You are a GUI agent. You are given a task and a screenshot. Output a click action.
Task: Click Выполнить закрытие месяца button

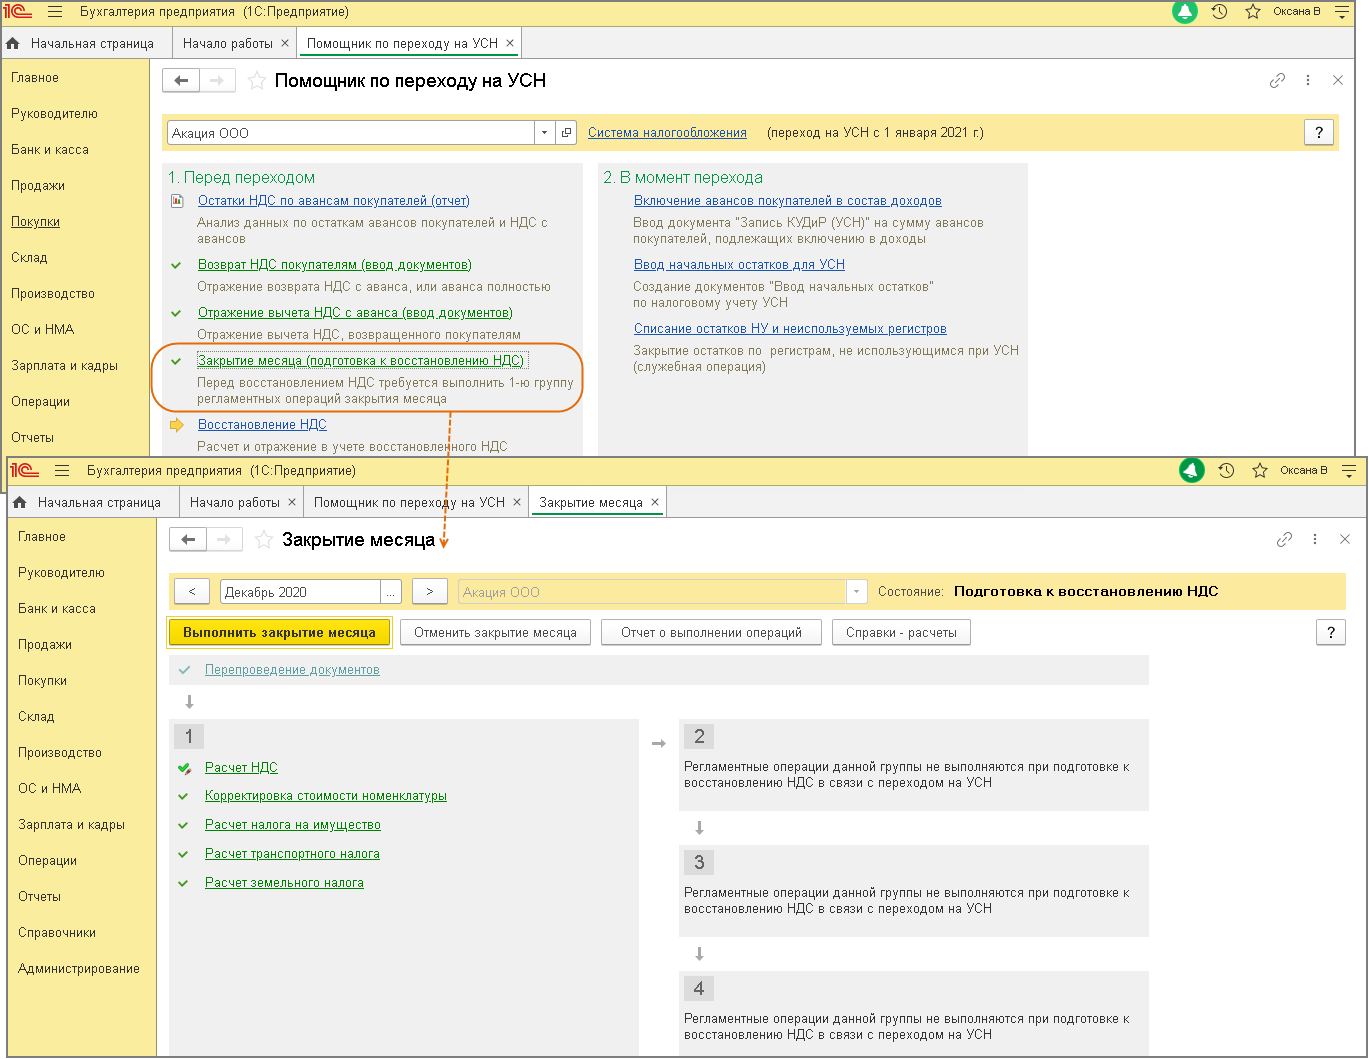(x=279, y=632)
